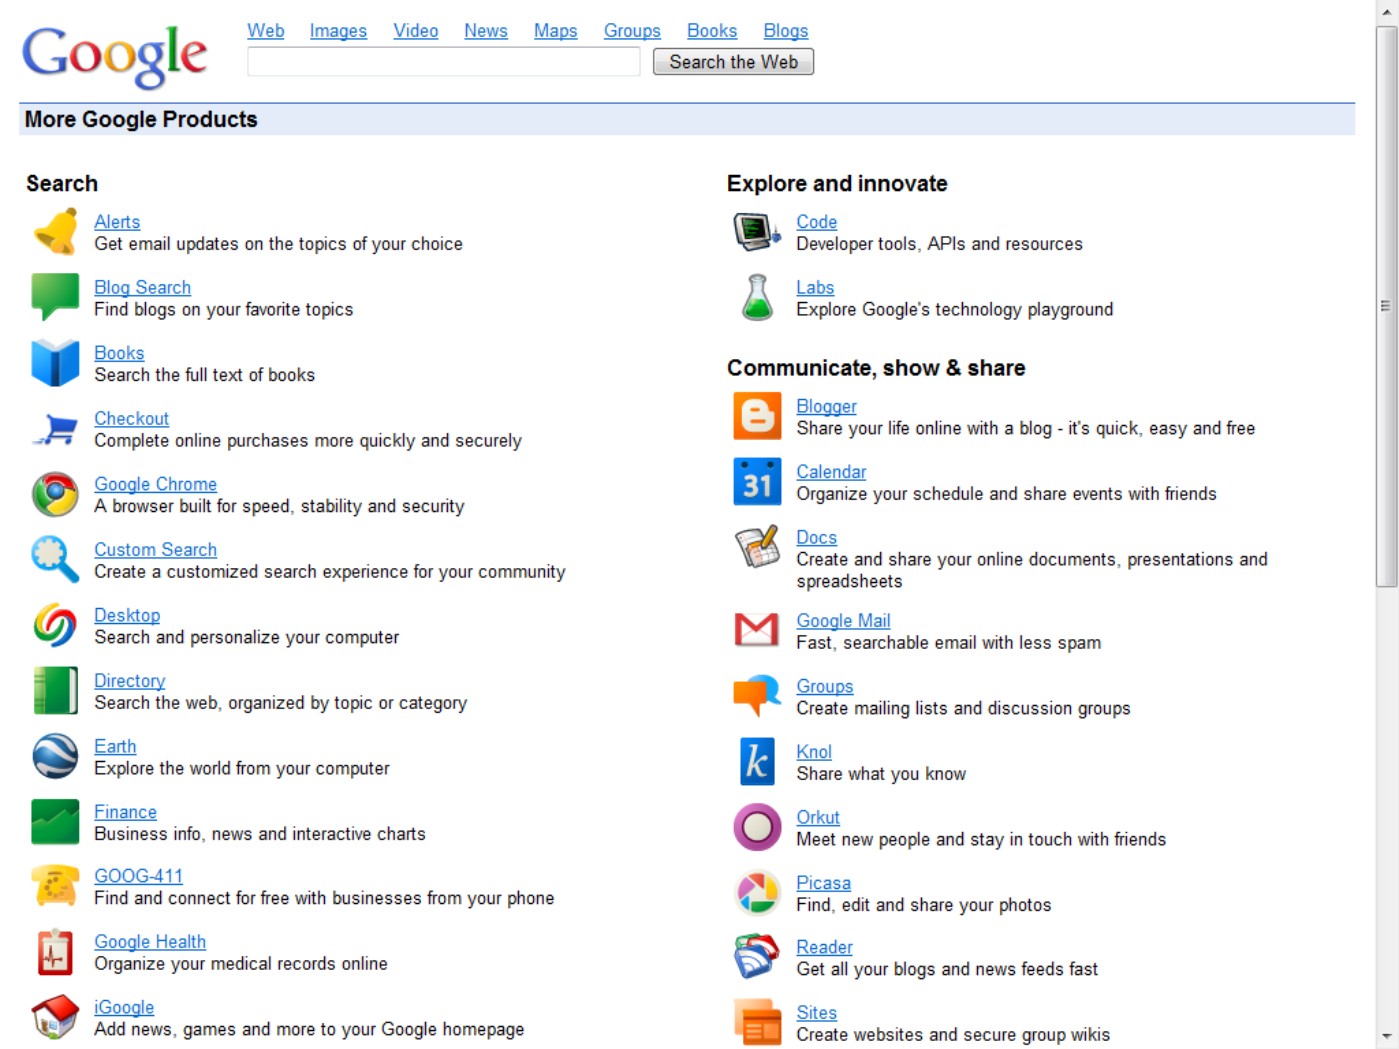The height and width of the screenshot is (1049, 1399).
Task: Open the Orkut link
Action: point(818,817)
